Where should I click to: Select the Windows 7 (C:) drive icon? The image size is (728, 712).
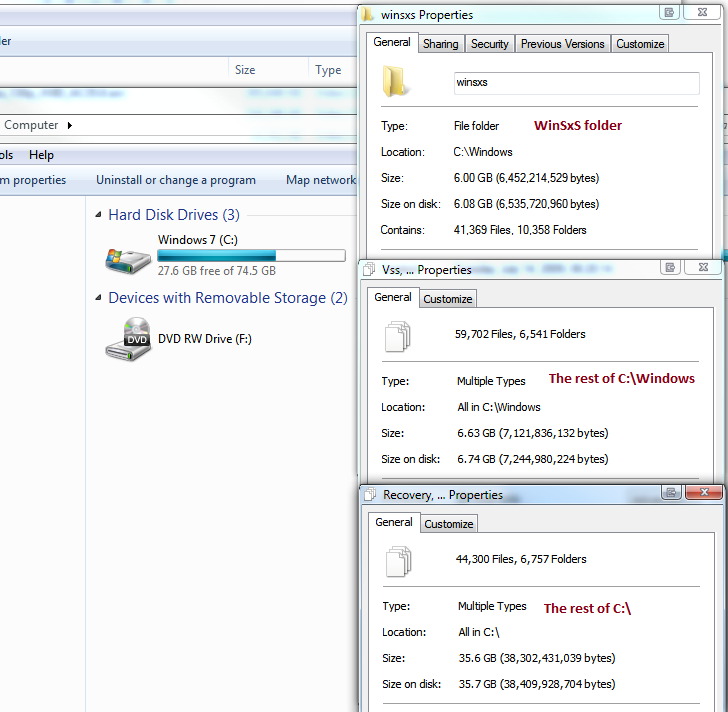(x=128, y=258)
